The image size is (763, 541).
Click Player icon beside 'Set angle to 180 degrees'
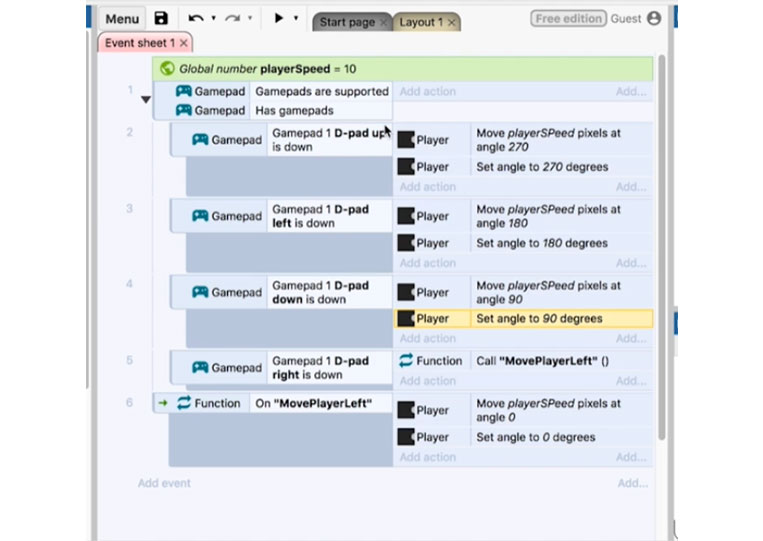[406, 242]
